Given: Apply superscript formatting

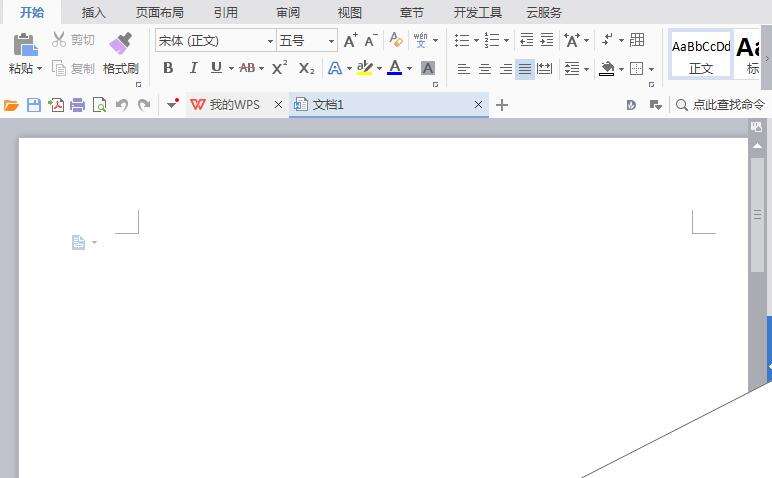Looking at the screenshot, I should click(x=279, y=67).
